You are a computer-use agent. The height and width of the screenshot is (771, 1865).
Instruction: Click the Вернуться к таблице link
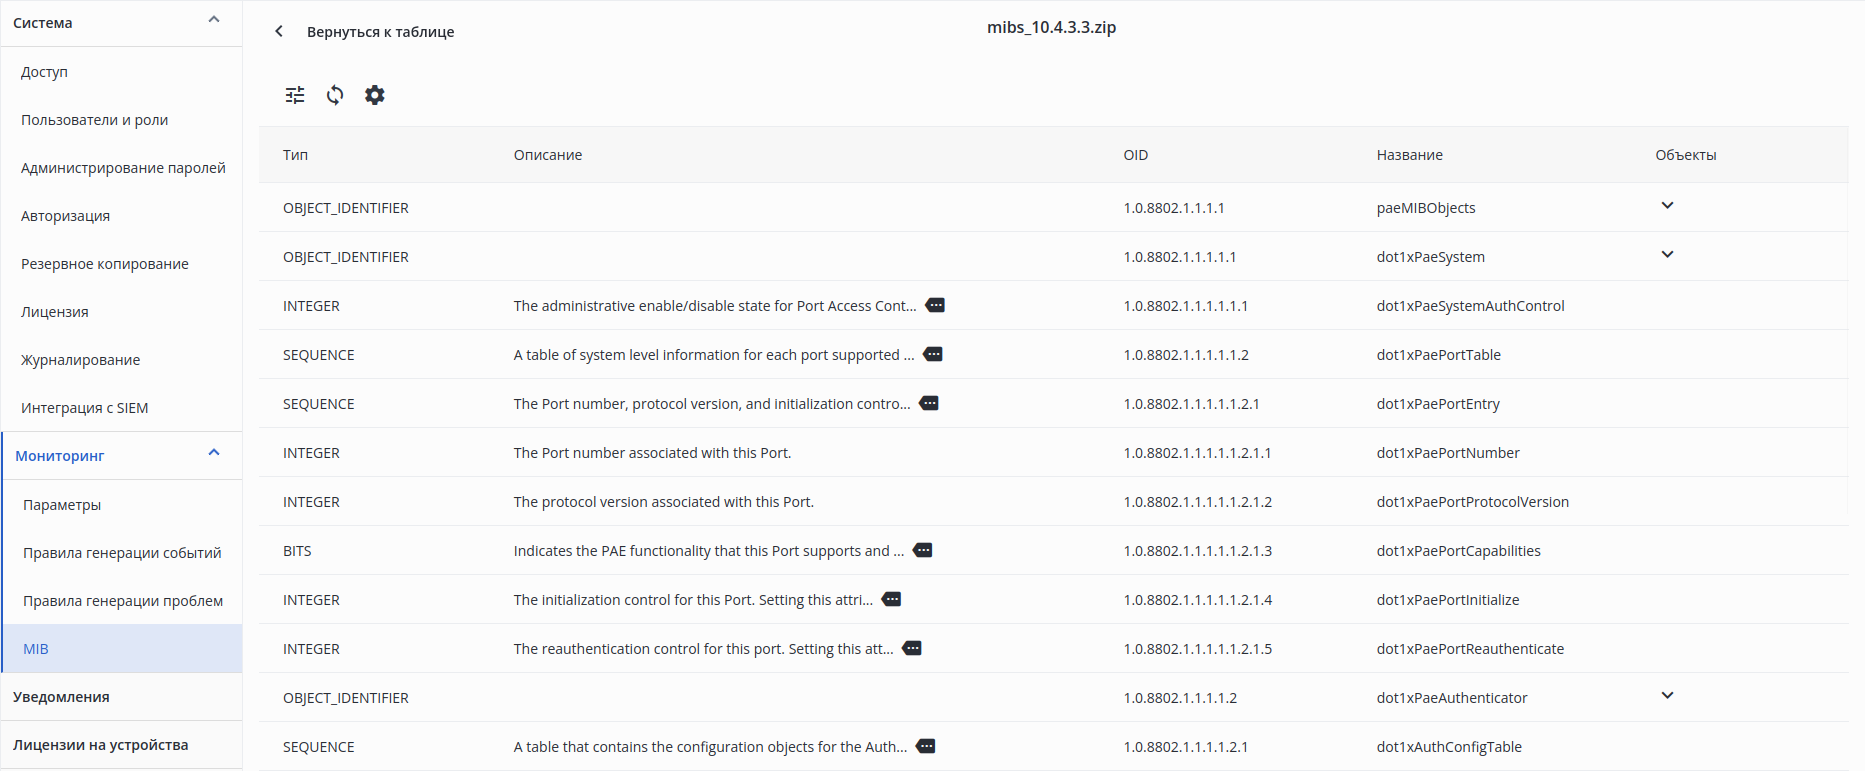(380, 32)
